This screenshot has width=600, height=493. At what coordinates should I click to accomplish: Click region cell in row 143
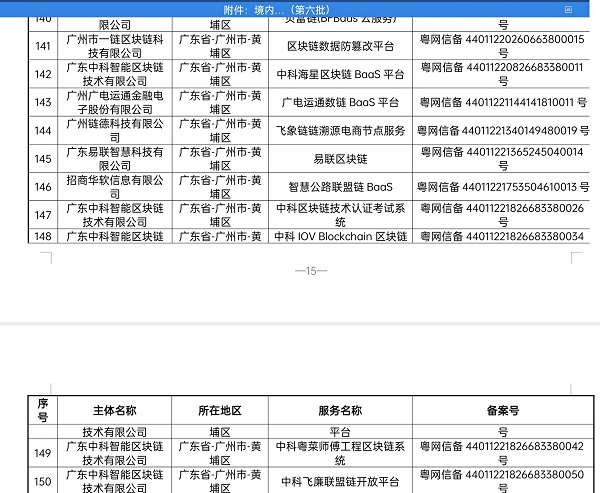[x=220, y=102]
